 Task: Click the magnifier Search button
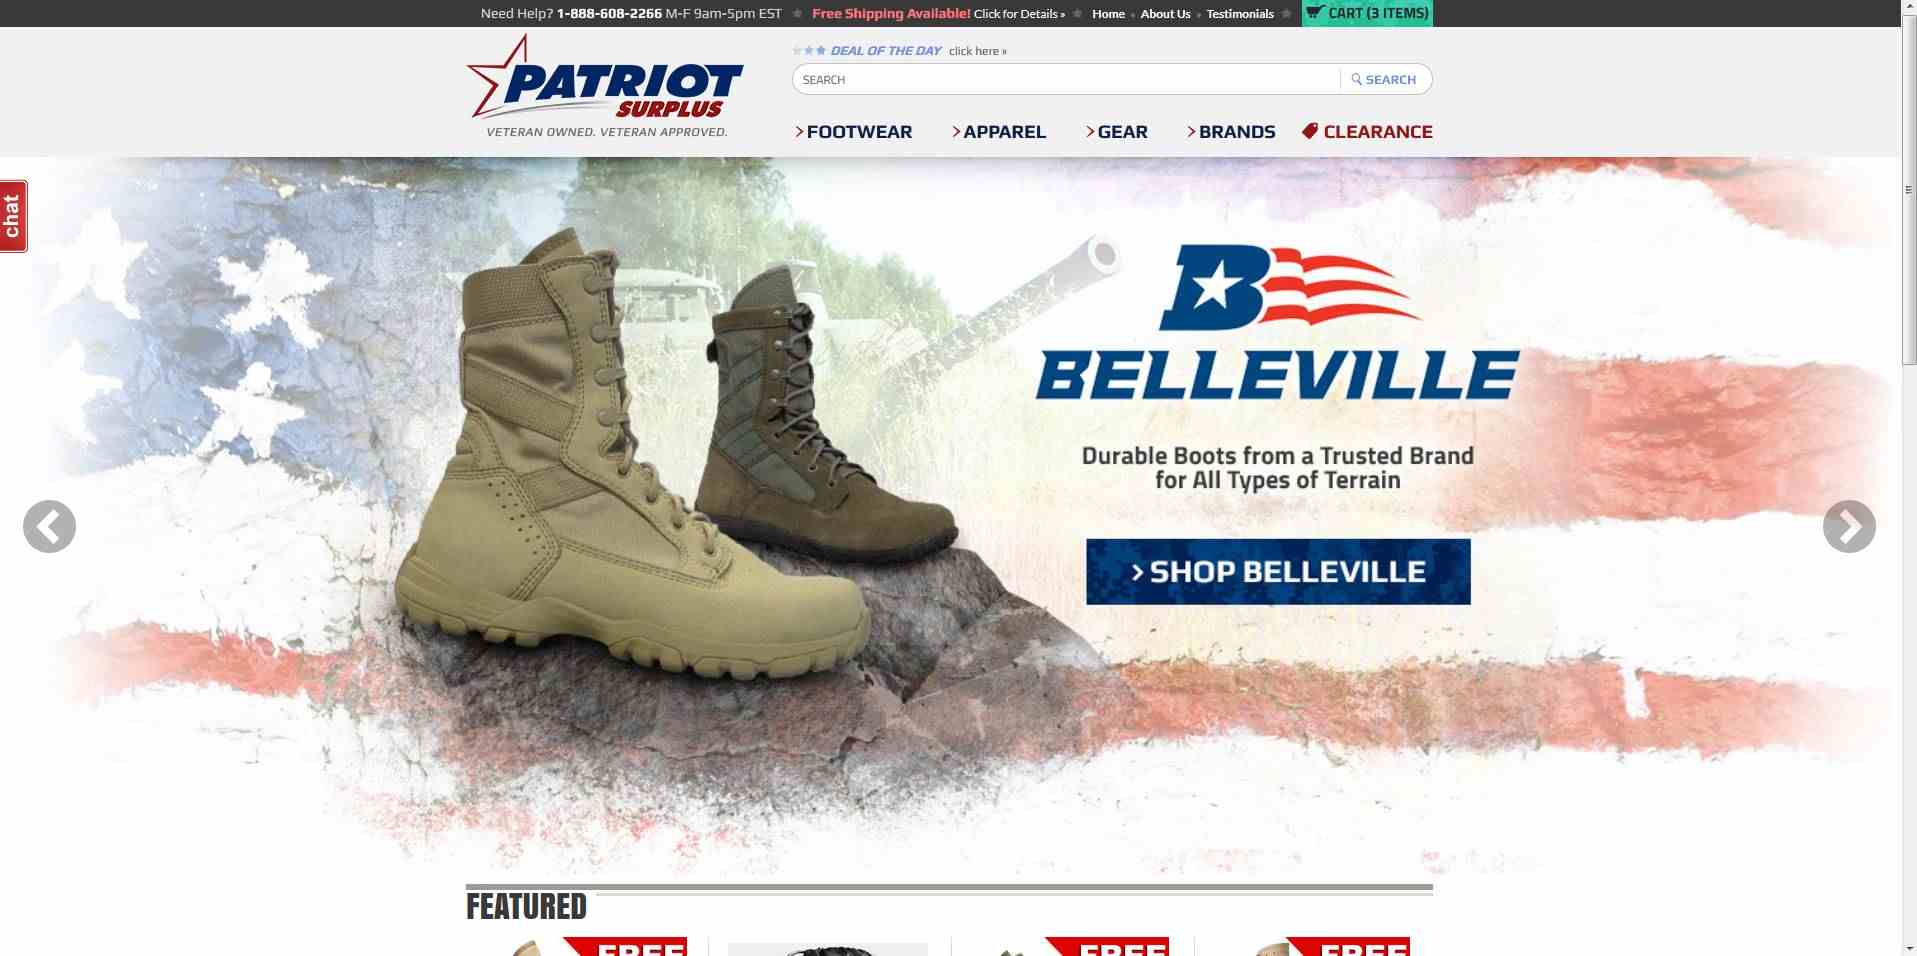(x=1384, y=79)
